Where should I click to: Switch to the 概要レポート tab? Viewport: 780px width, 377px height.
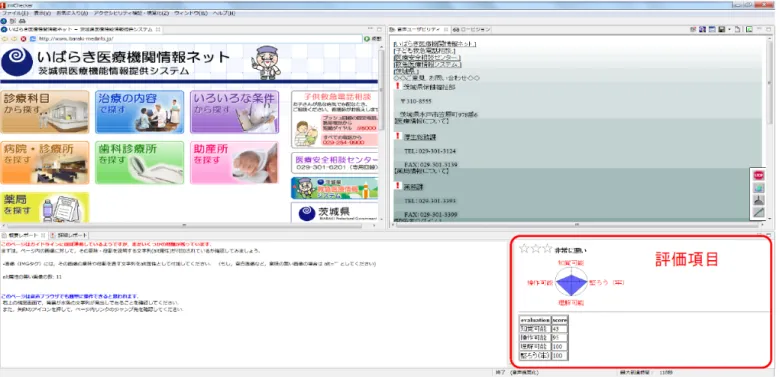[x=24, y=235]
